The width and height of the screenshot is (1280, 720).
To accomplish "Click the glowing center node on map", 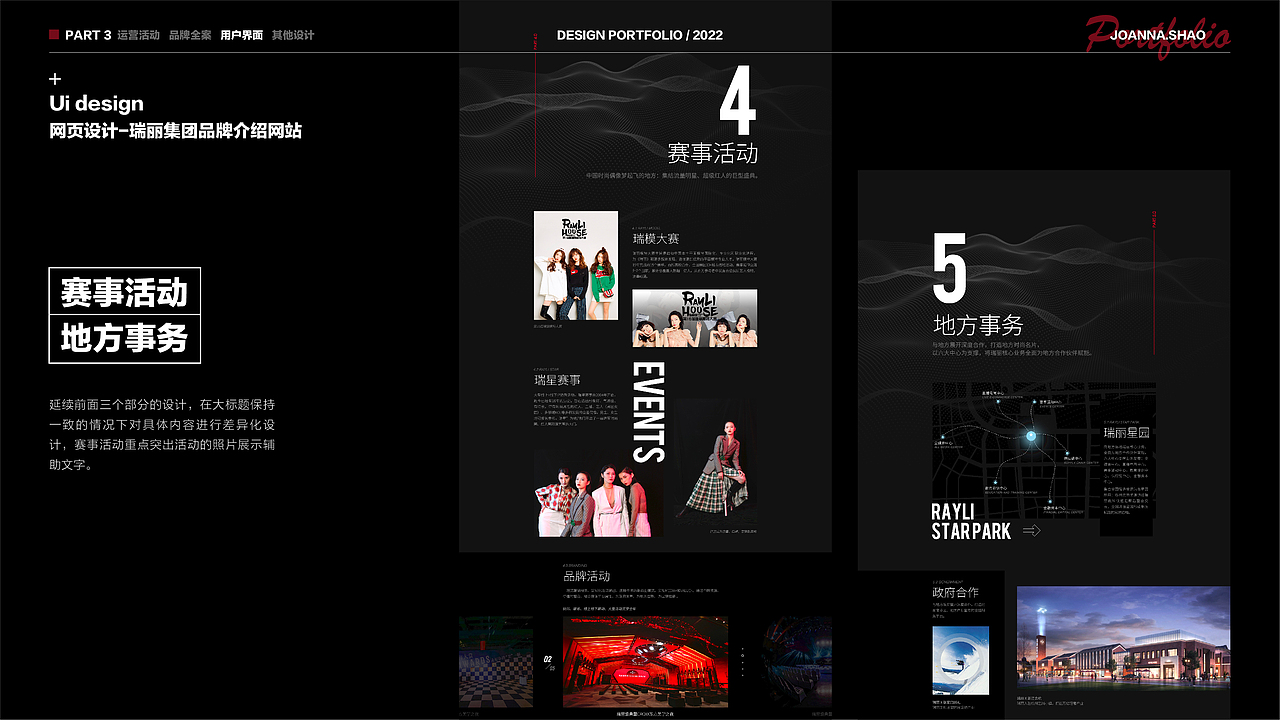I will (1031, 436).
